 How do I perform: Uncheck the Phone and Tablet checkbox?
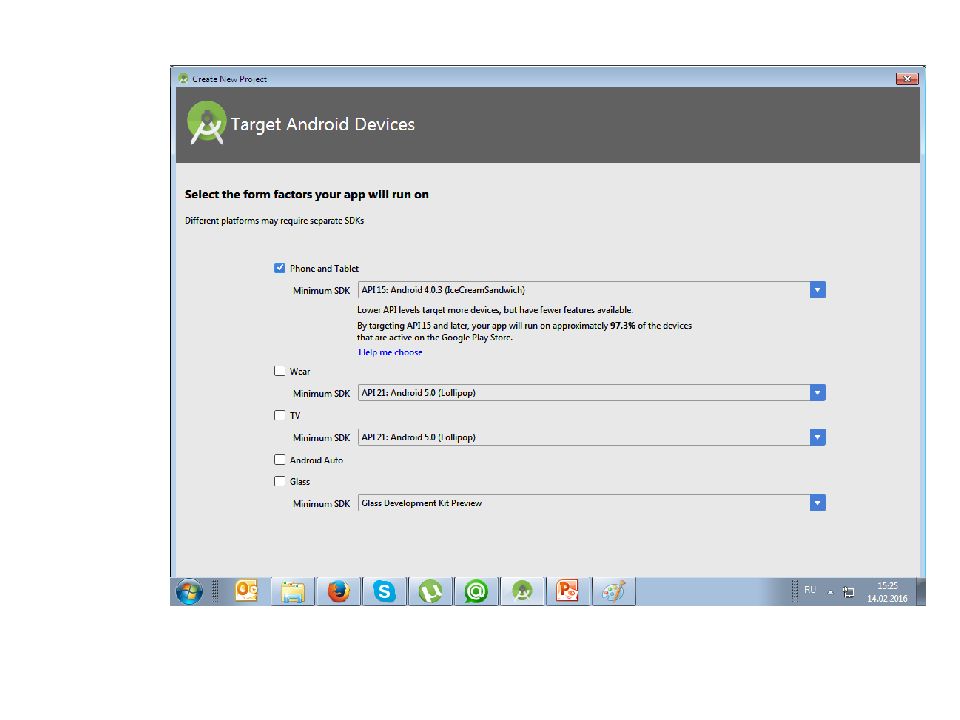(279, 268)
